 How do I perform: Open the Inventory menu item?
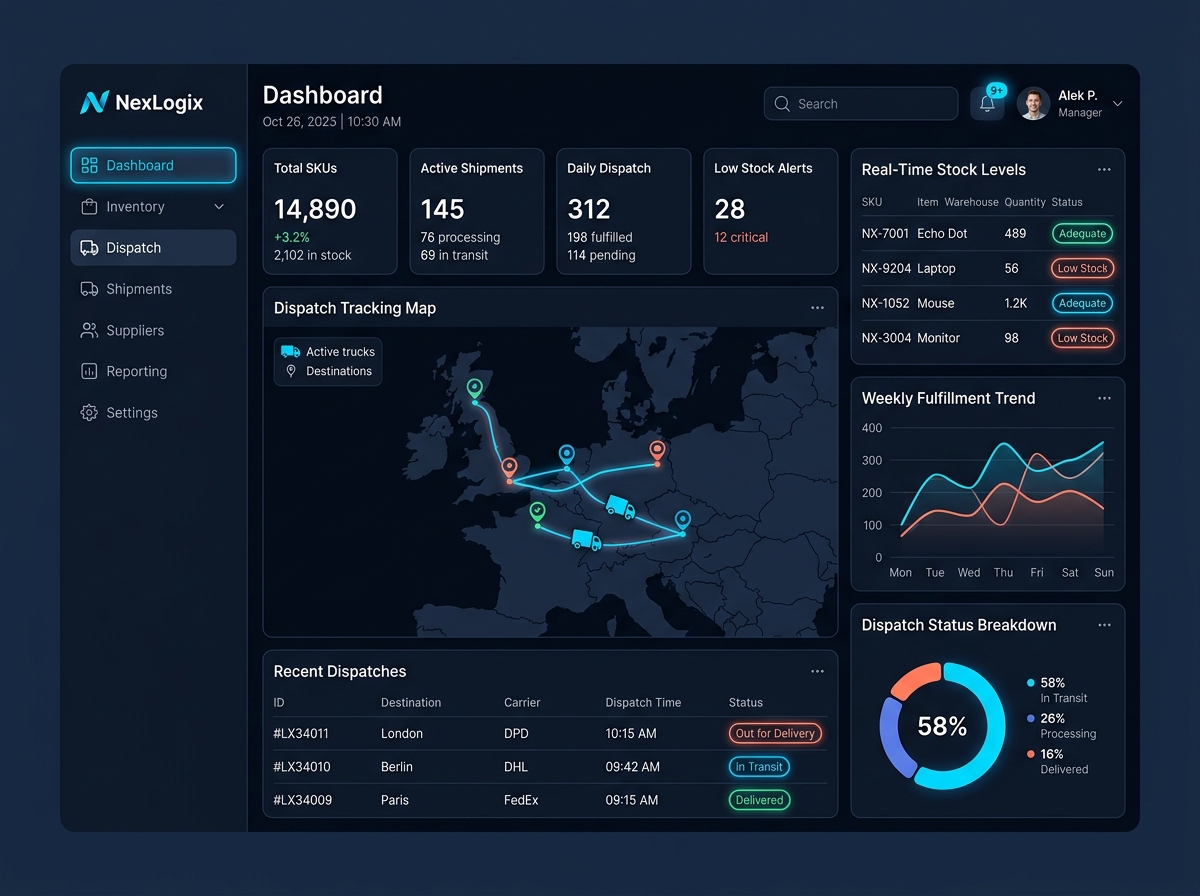[153, 207]
